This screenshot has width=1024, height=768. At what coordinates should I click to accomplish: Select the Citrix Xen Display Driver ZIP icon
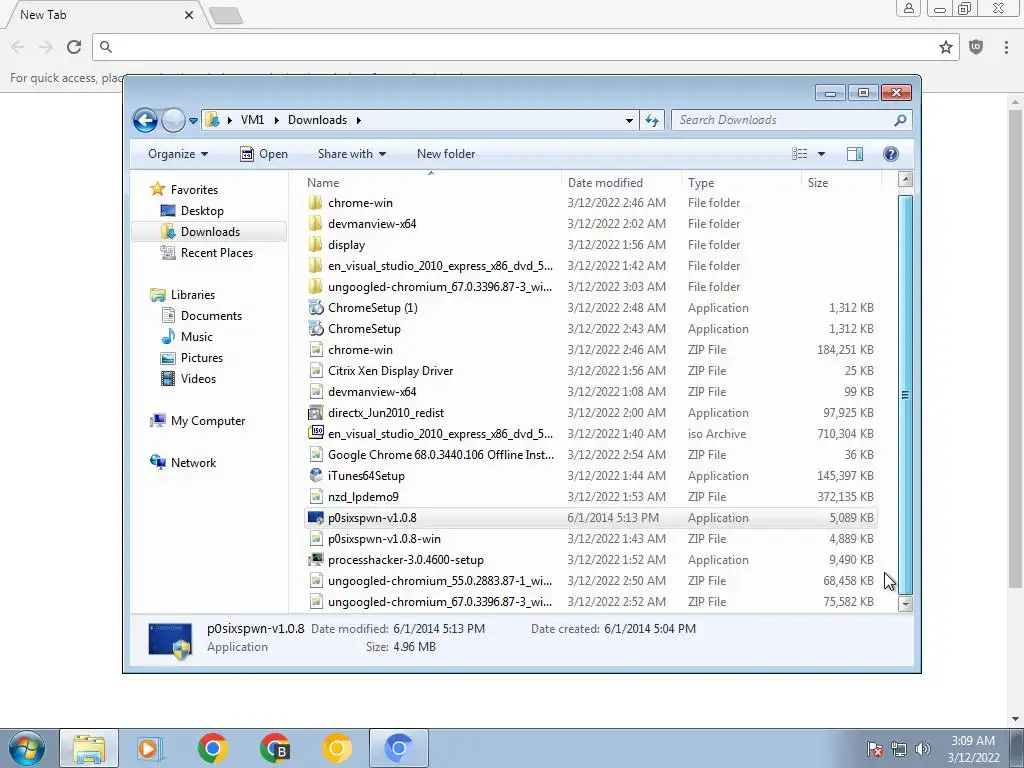point(315,371)
